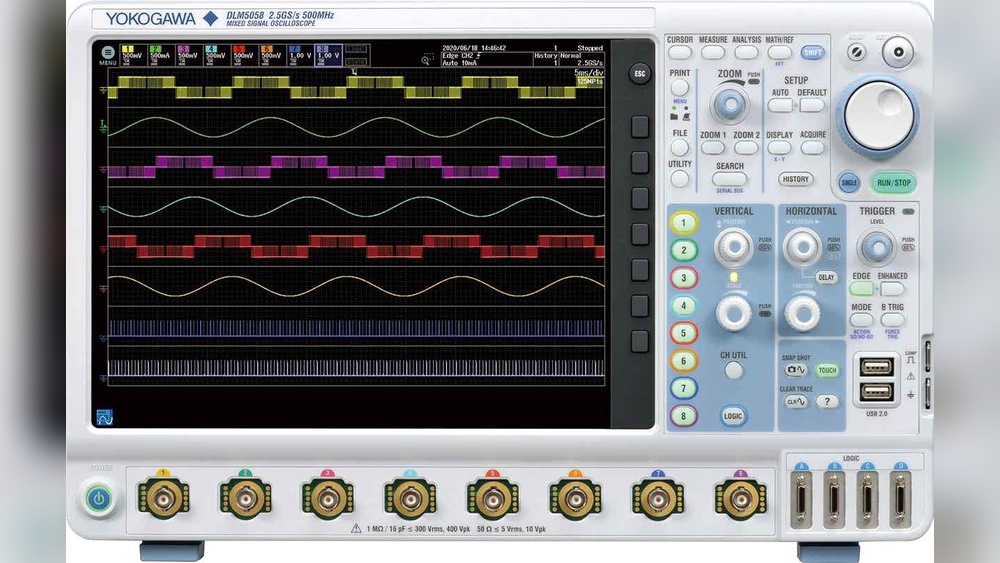Screen dimensions: 1000x563
Task: Click channel 7 BNC input connector
Action: [658, 499]
